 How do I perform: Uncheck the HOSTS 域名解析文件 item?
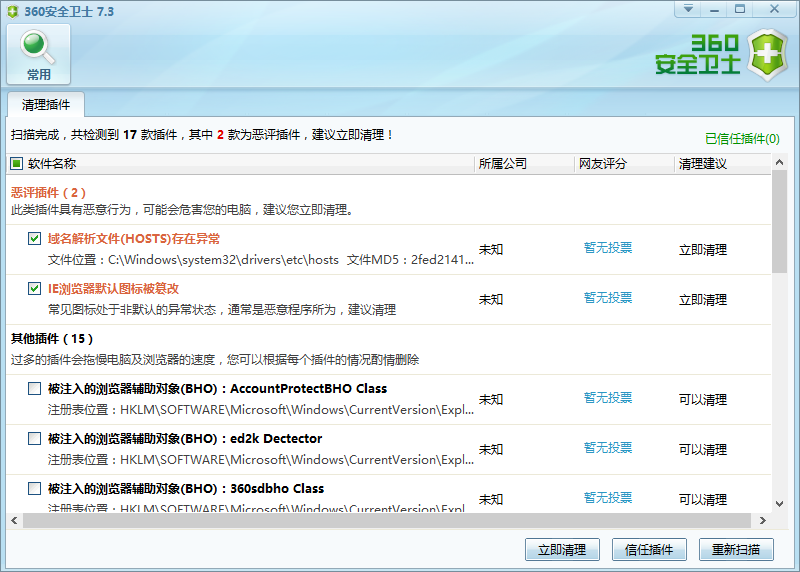(35, 239)
